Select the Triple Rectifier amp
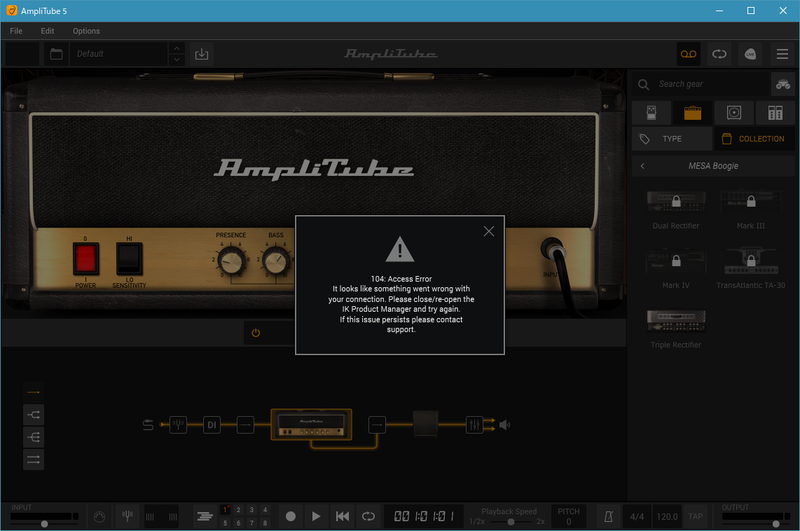 [x=676, y=321]
